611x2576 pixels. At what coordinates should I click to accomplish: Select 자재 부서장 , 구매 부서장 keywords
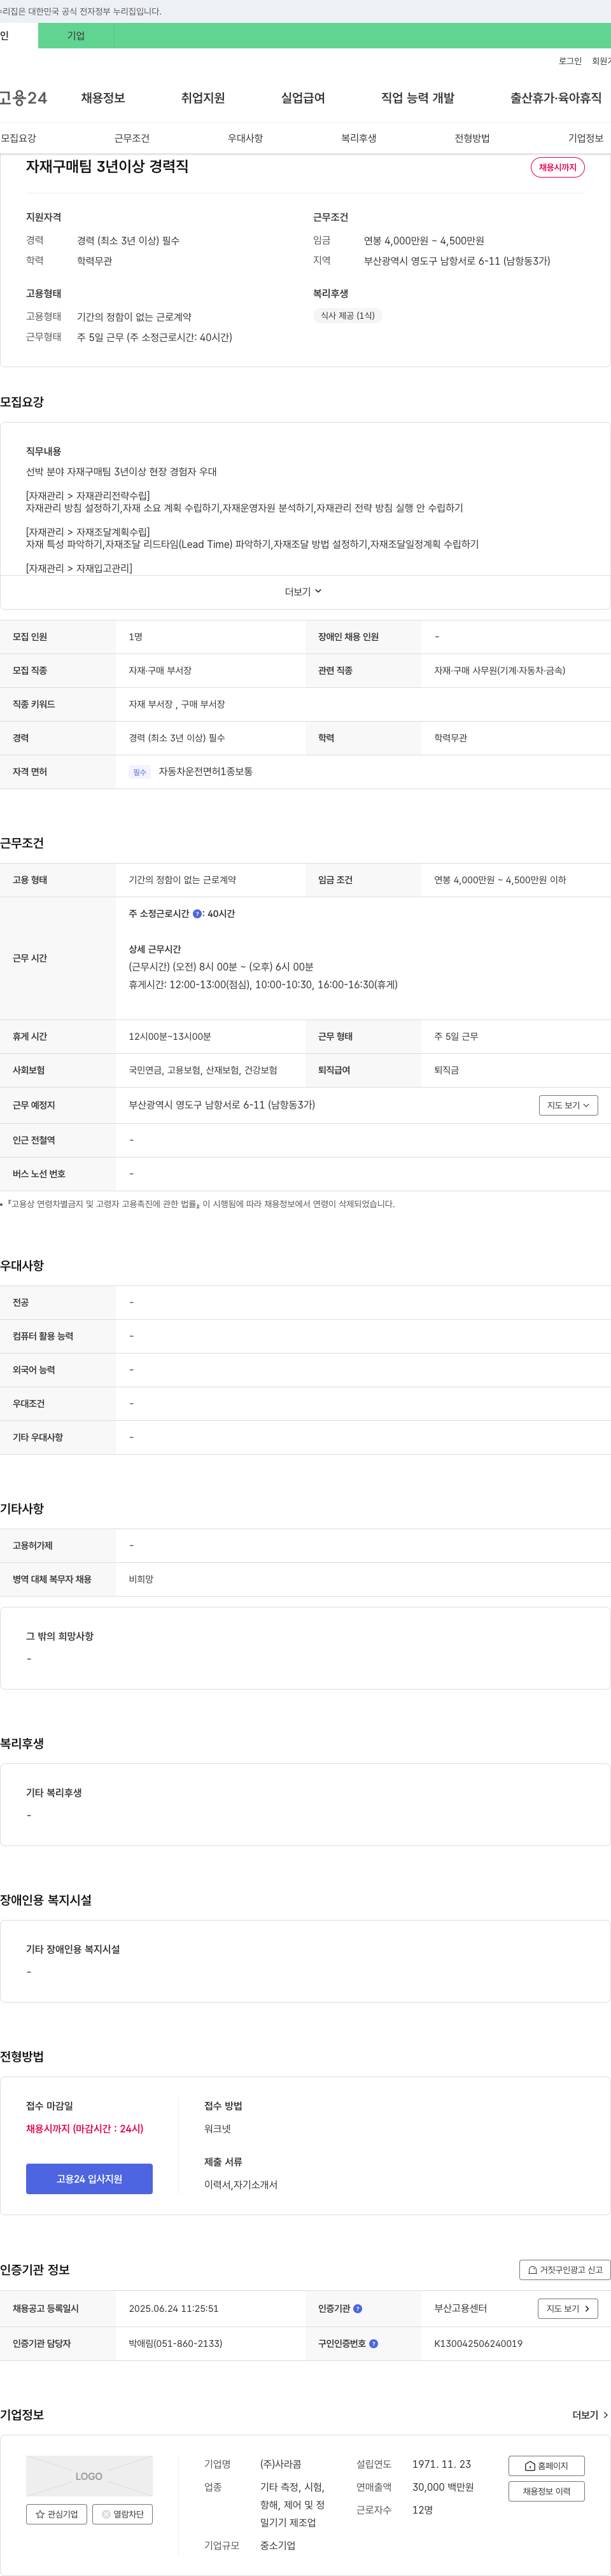(177, 704)
